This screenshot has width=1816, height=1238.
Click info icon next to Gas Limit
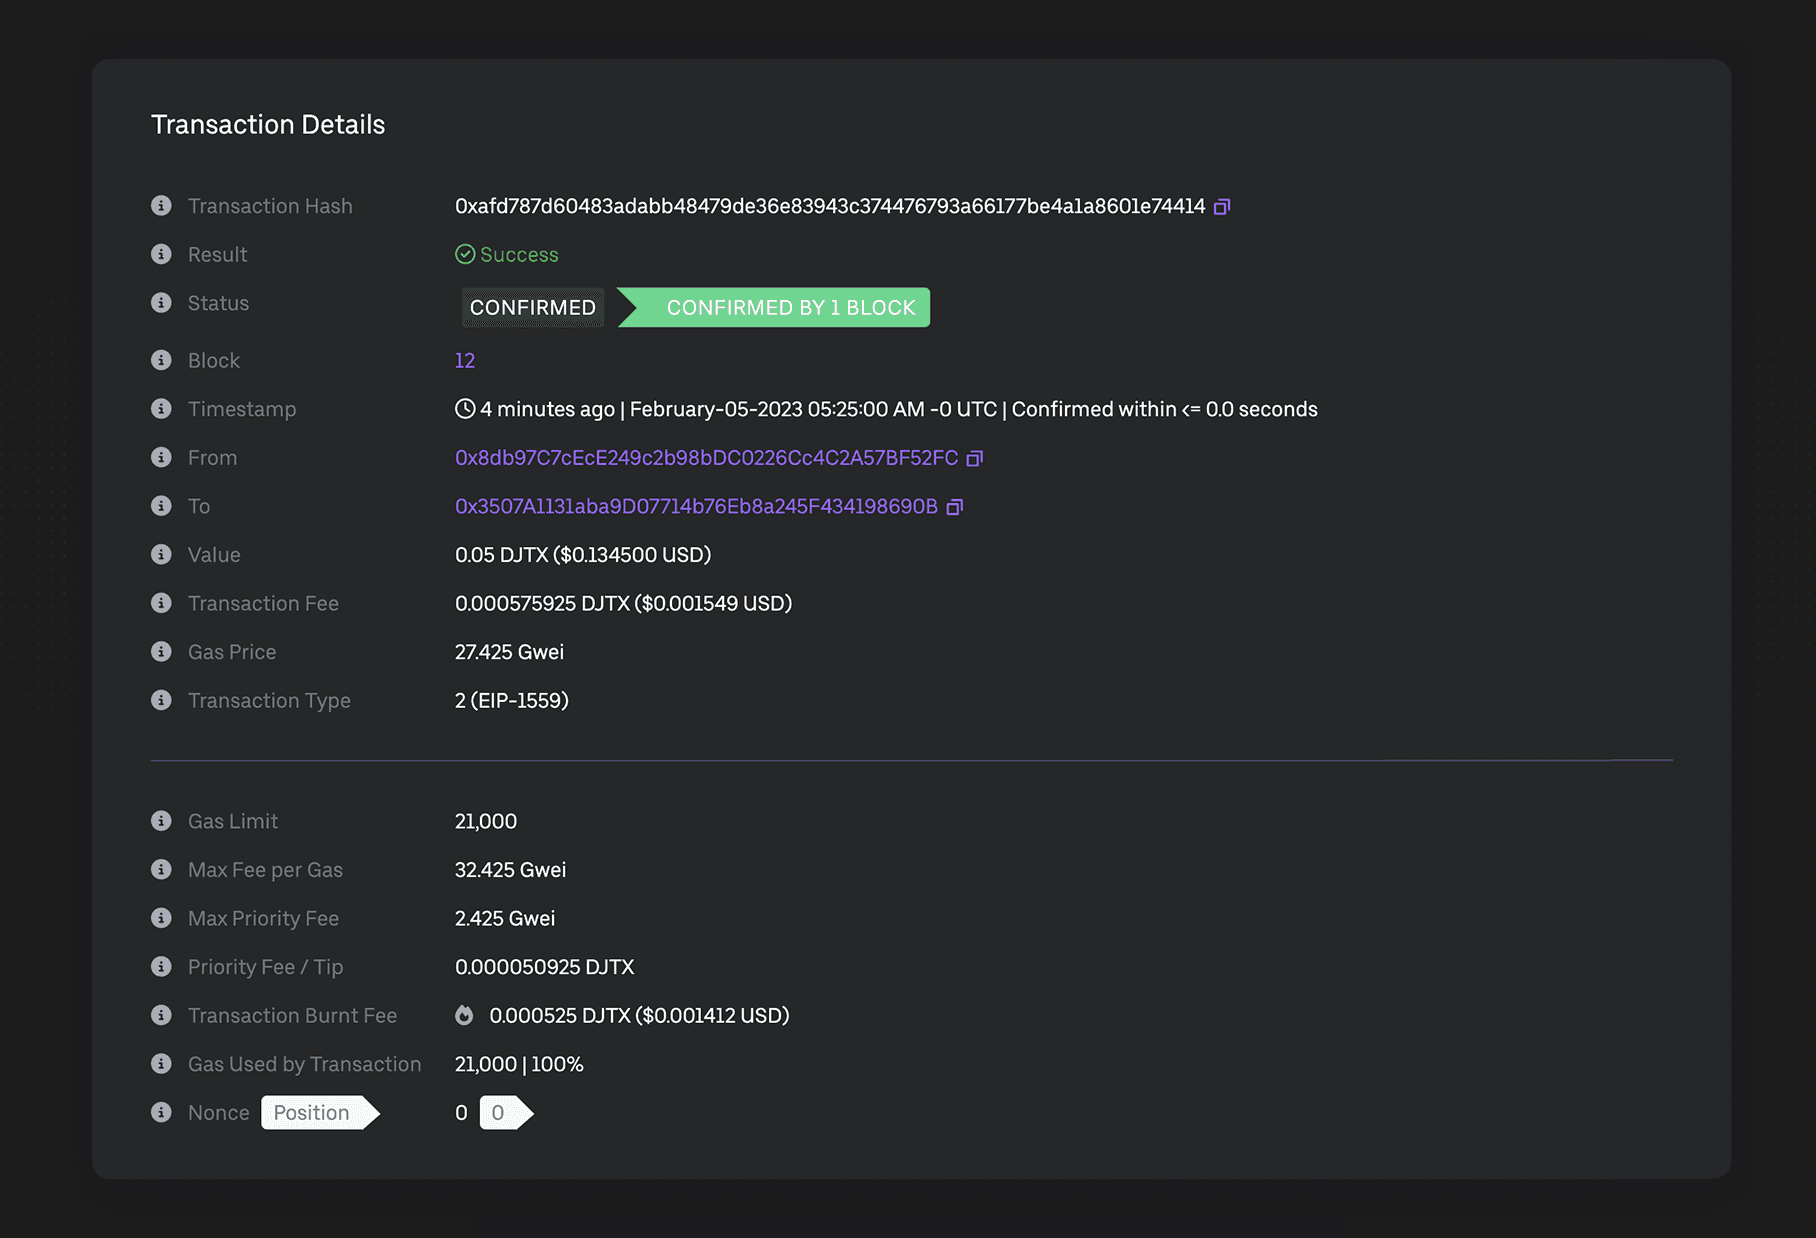[x=161, y=821]
